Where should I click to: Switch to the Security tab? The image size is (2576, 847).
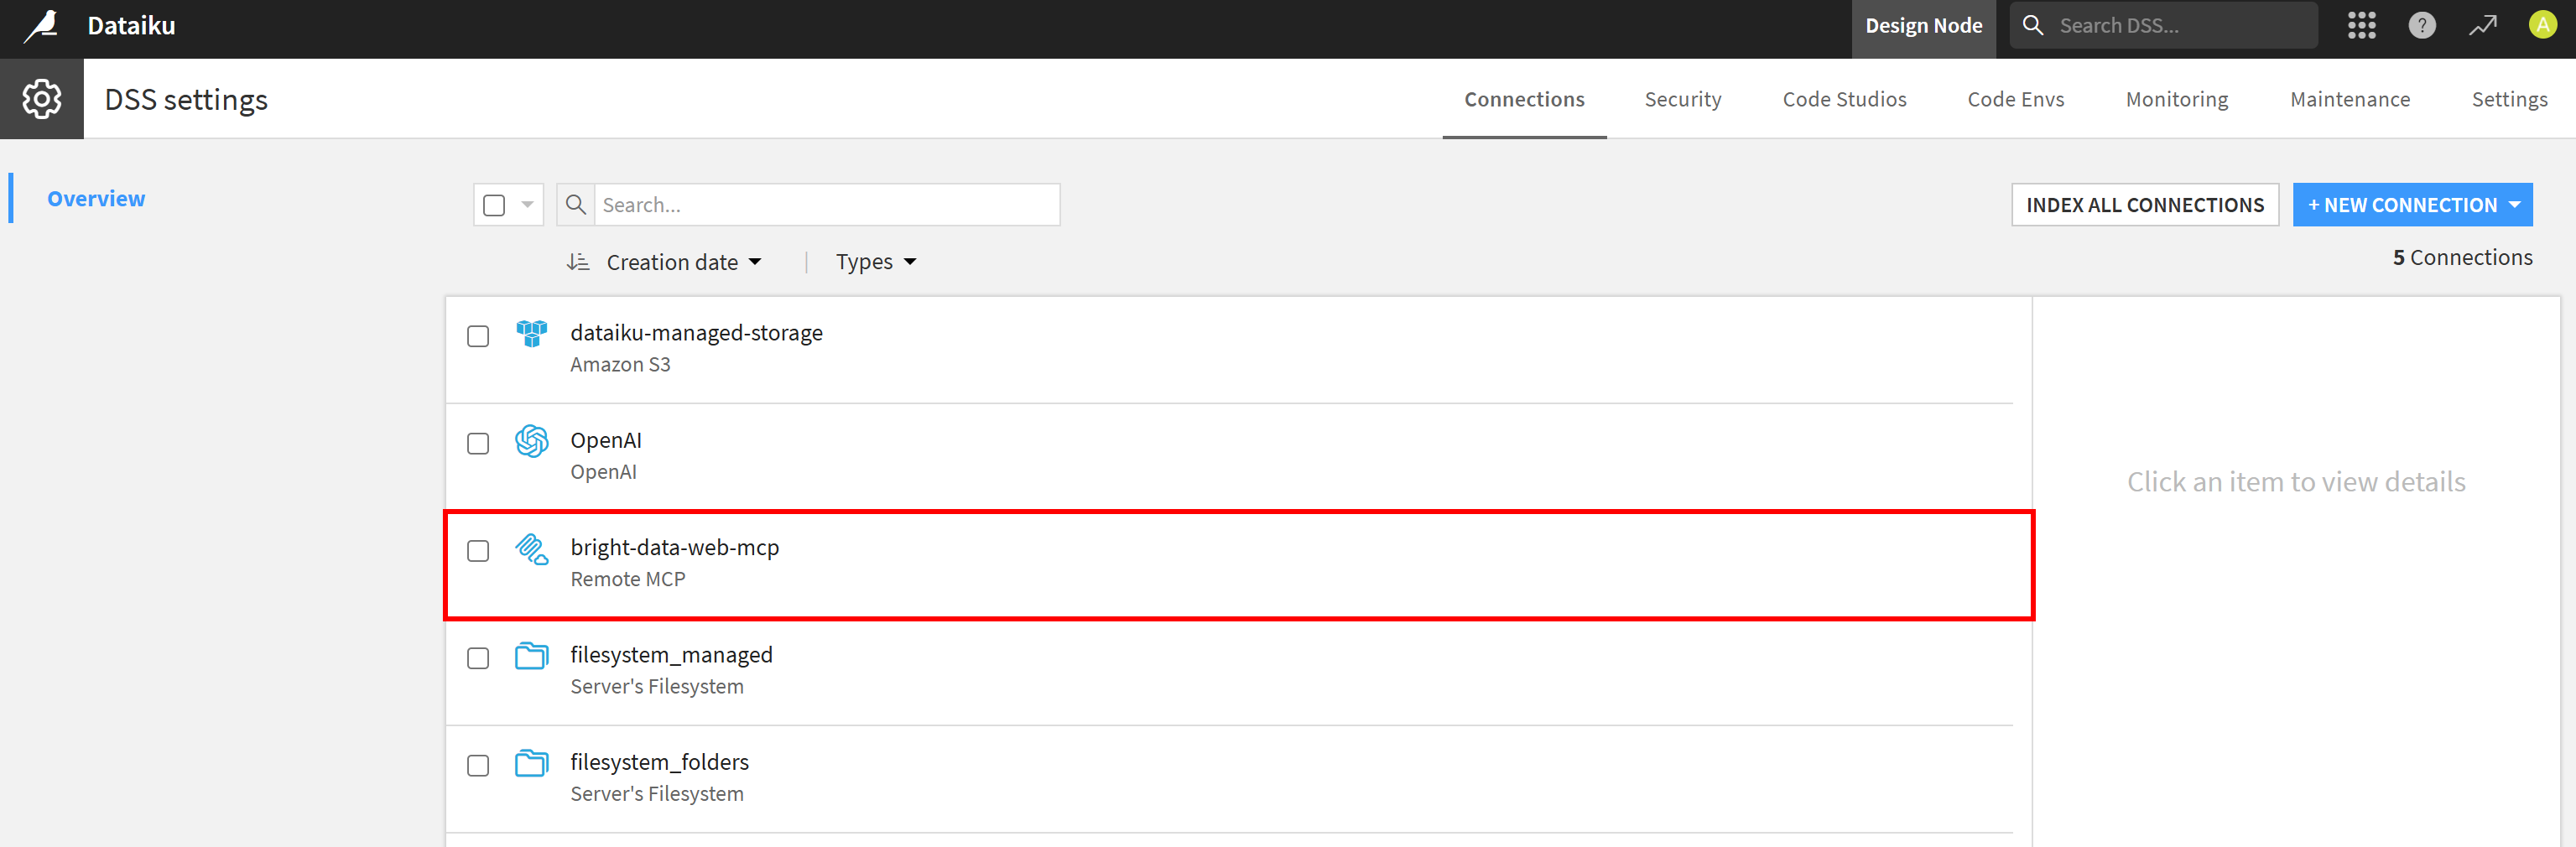(1683, 99)
